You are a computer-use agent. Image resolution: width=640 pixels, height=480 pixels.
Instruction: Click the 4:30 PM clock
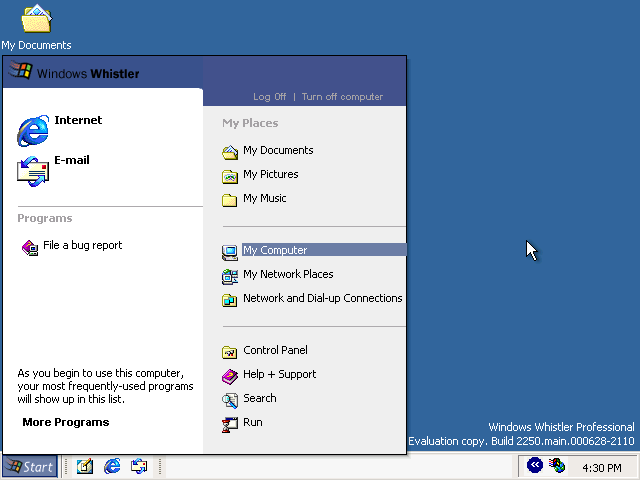[x=602, y=468]
